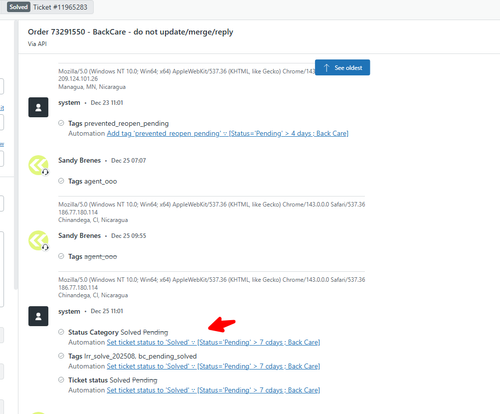Open automation link under Status Category
500x414 pixels.
click(213, 342)
